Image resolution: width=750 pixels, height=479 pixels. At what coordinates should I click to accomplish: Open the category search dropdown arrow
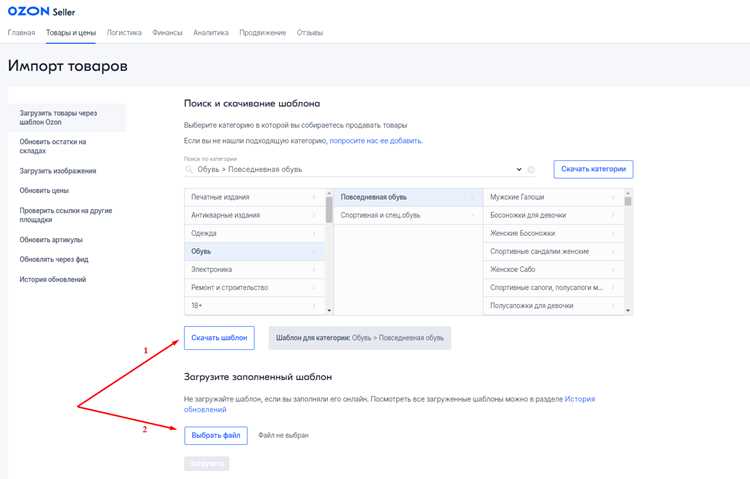(518, 169)
